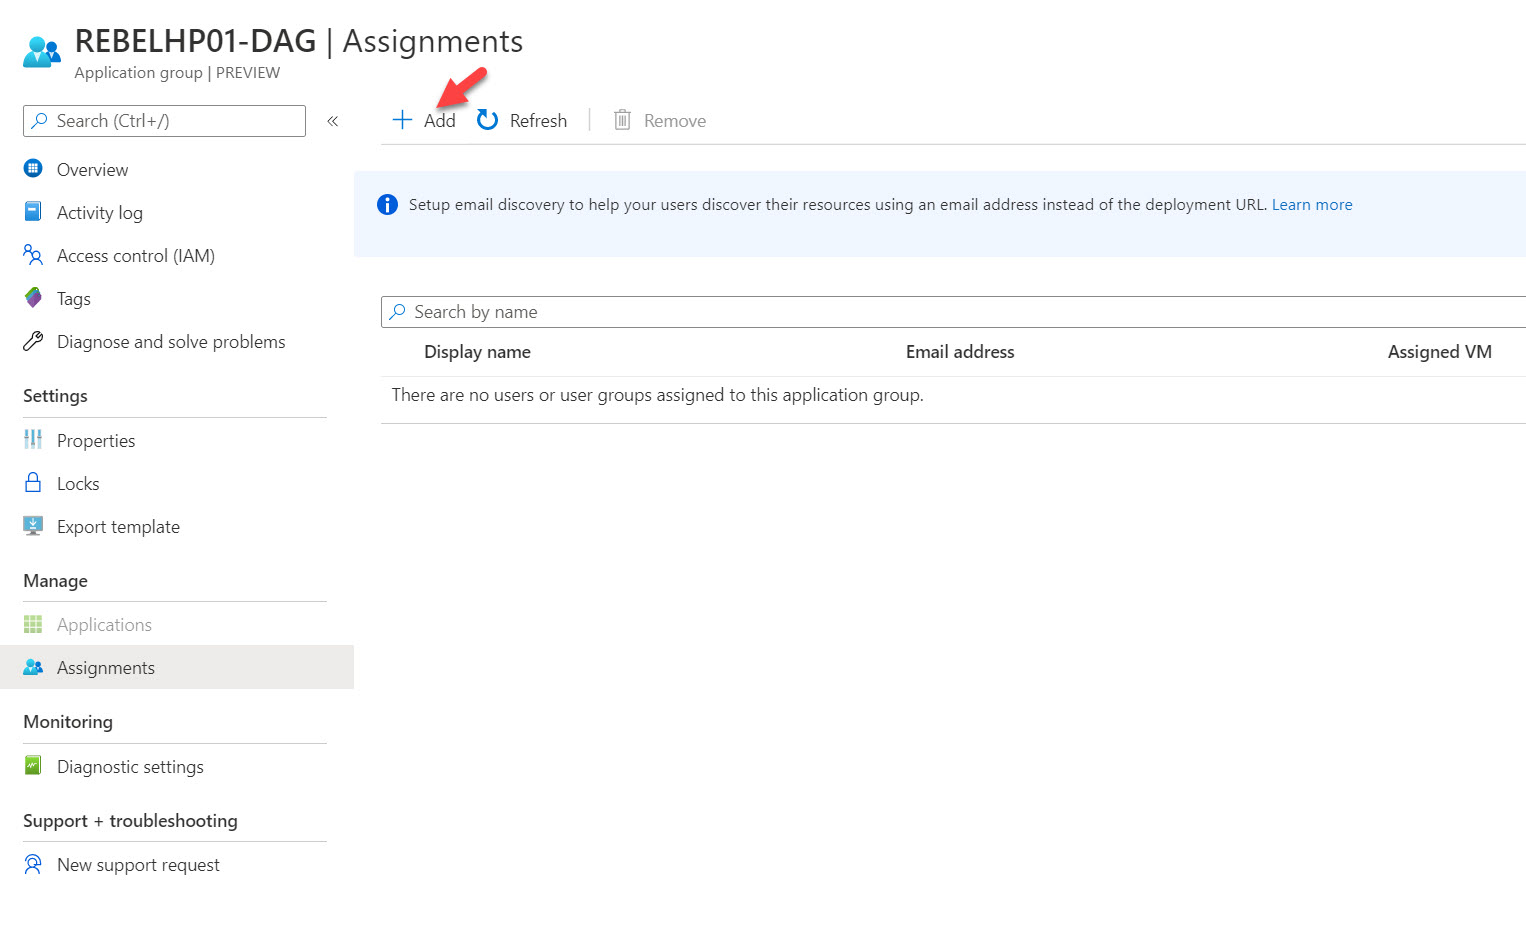1526x939 pixels.
Task: View the Activity log
Action: [x=98, y=212]
